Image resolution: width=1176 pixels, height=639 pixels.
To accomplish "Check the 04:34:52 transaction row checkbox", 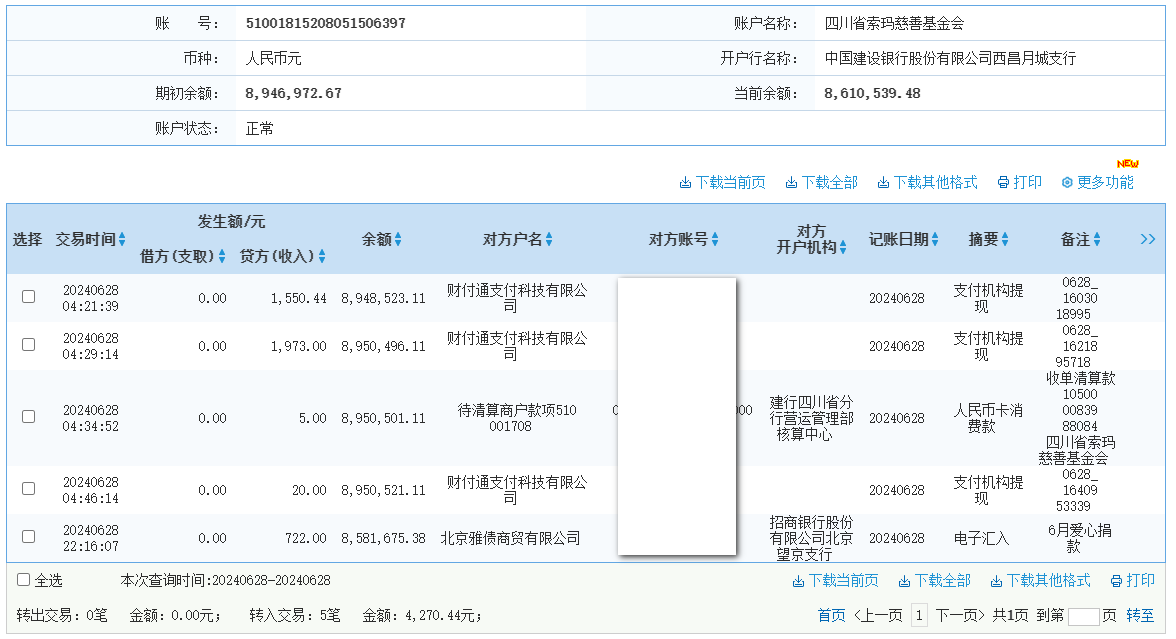I will 28,417.
